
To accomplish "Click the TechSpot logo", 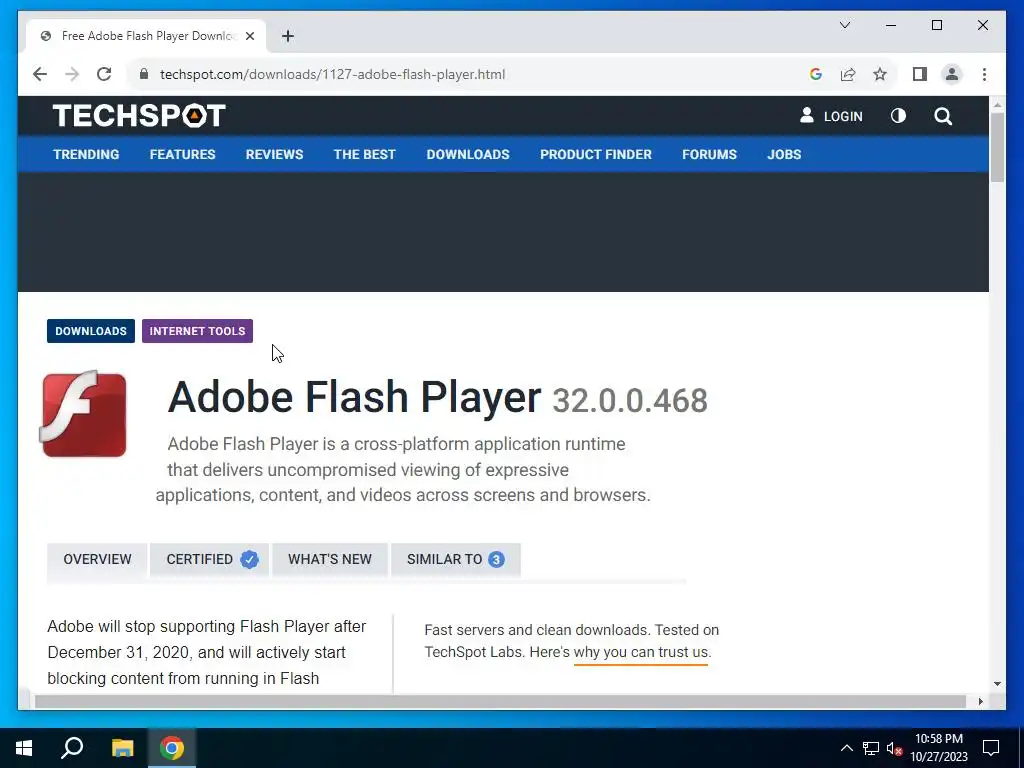I will [x=139, y=116].
